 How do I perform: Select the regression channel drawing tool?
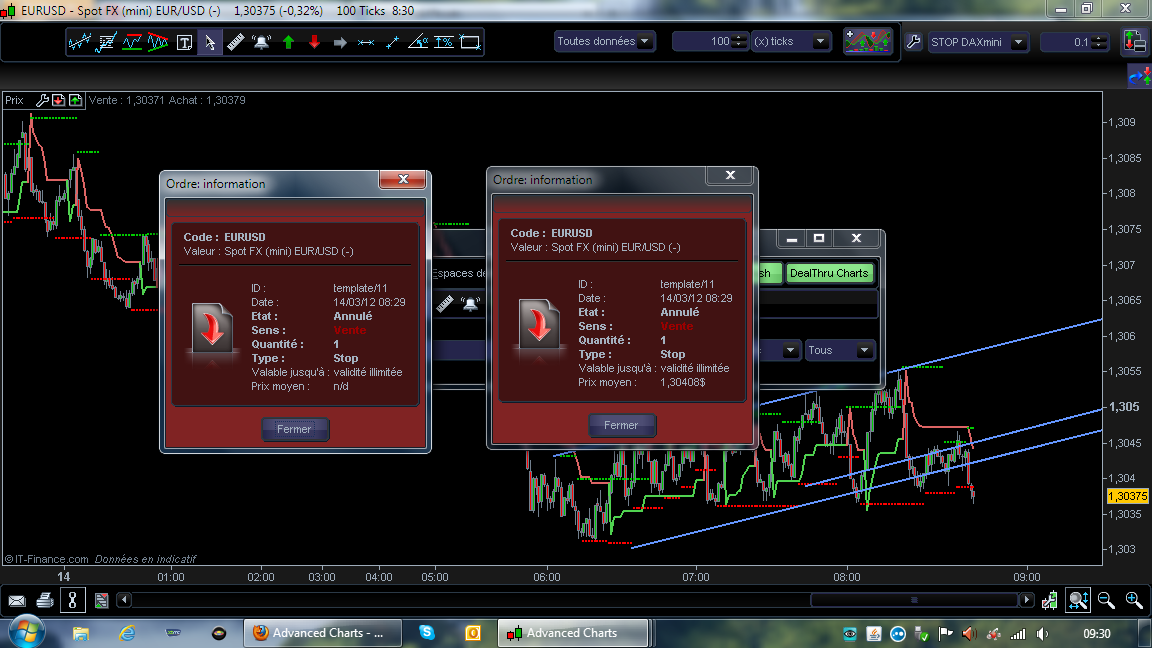coord(107,42)
